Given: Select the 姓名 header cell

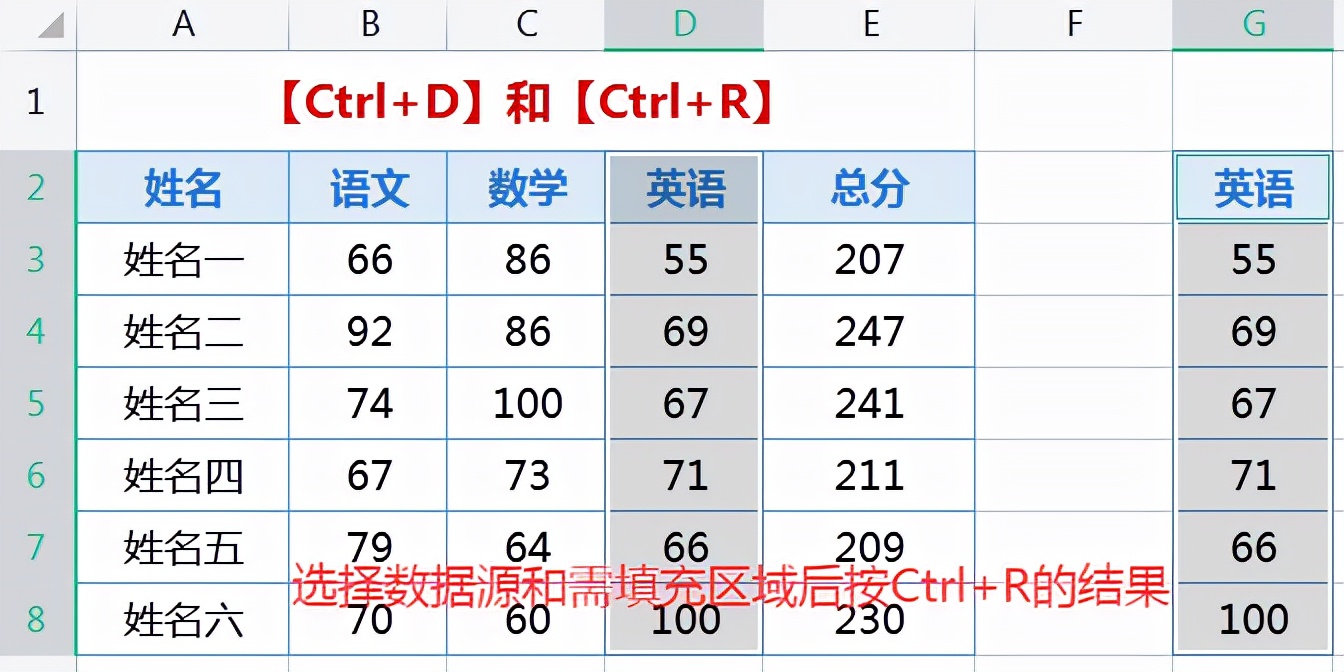Looking at the screenshot, I should (184, 187).
